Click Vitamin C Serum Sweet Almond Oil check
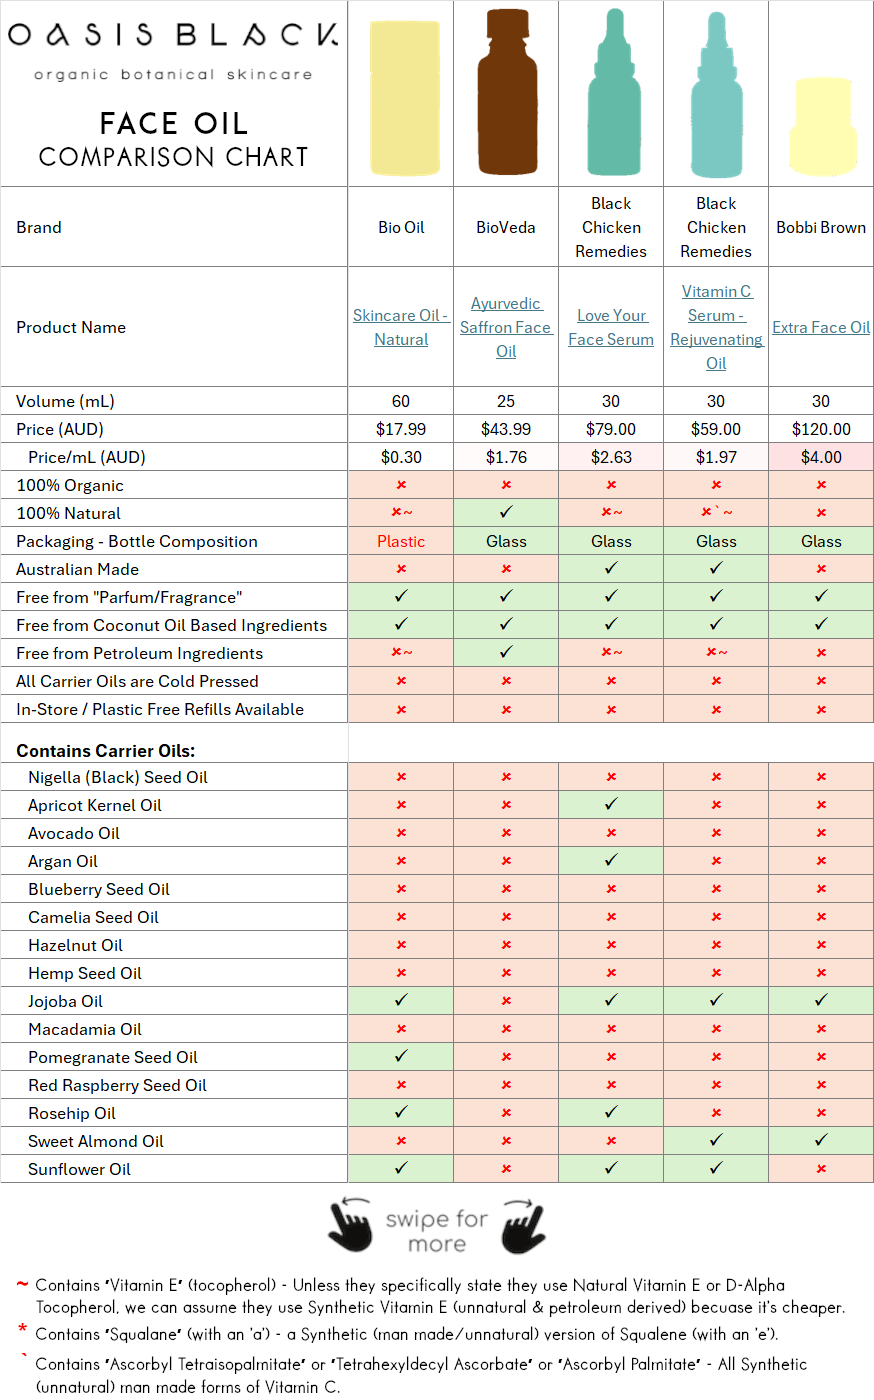 [716, 1140]
